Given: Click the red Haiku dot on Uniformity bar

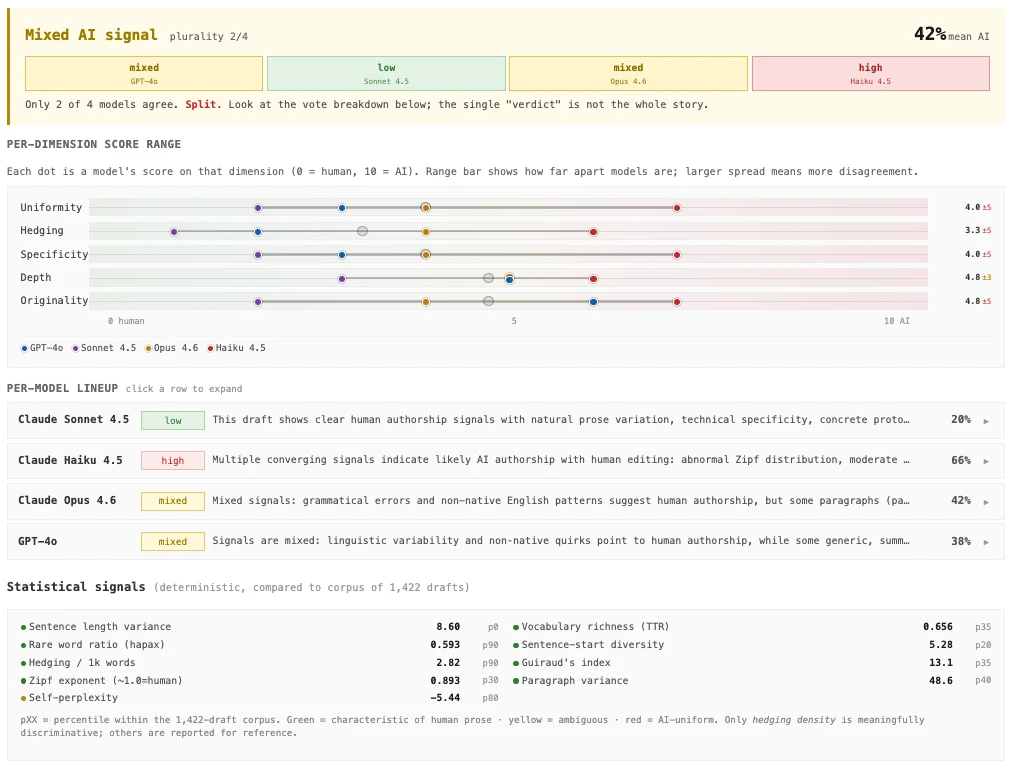Looking at the screenshot, I should click(676, 208).
